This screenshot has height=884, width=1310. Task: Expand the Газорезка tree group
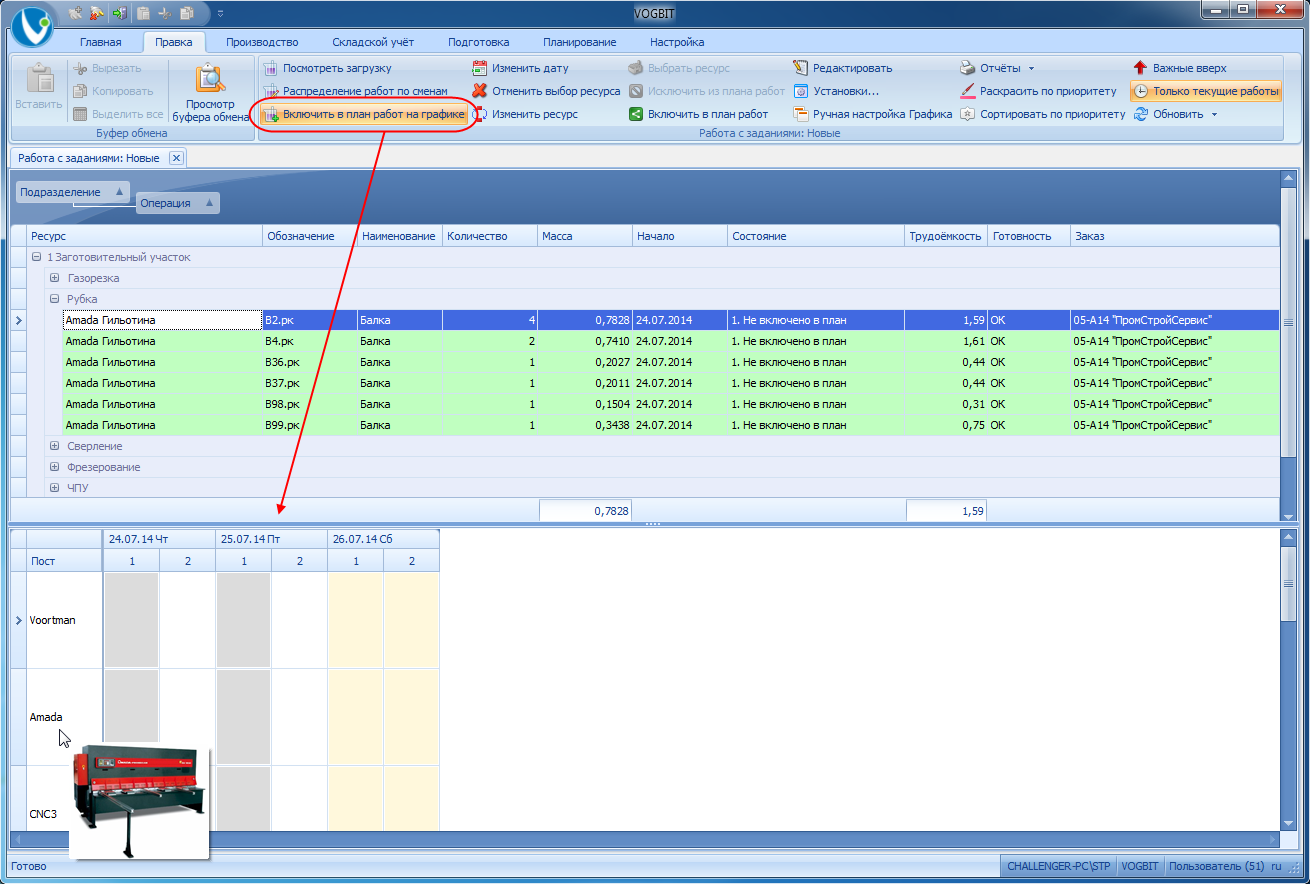pos(55,278)
